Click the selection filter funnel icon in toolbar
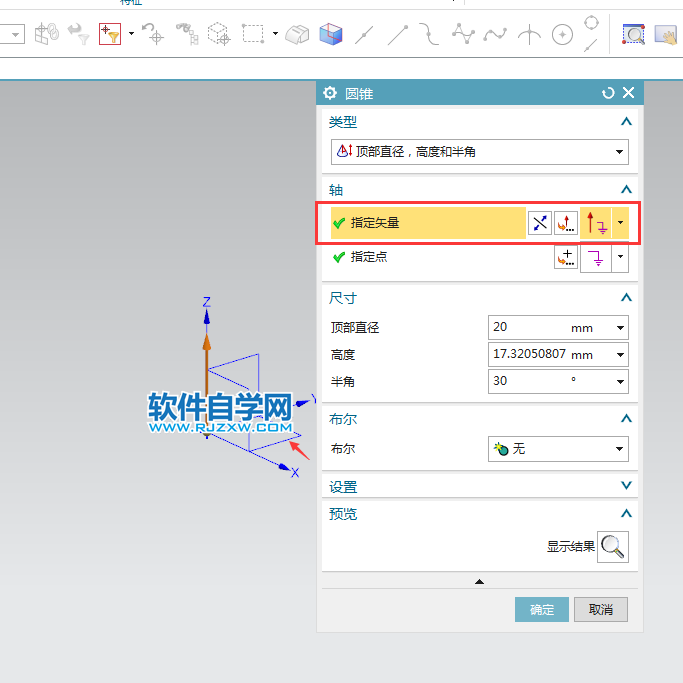Screen dimensions: 683x683 point(110,34)
